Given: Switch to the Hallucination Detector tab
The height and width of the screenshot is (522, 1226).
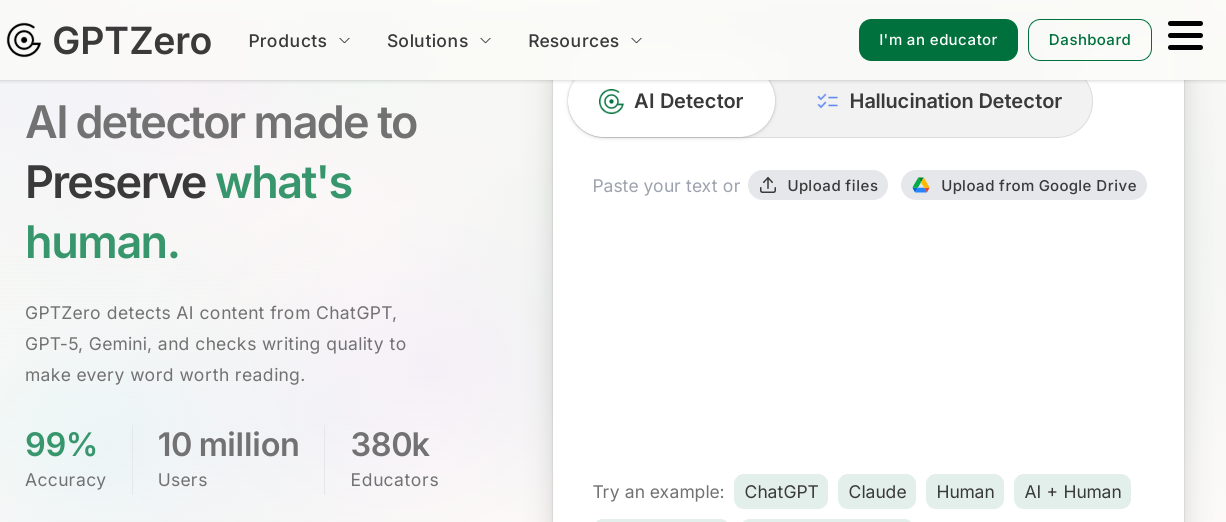Looking at the screenshot, I should [938, 101].
